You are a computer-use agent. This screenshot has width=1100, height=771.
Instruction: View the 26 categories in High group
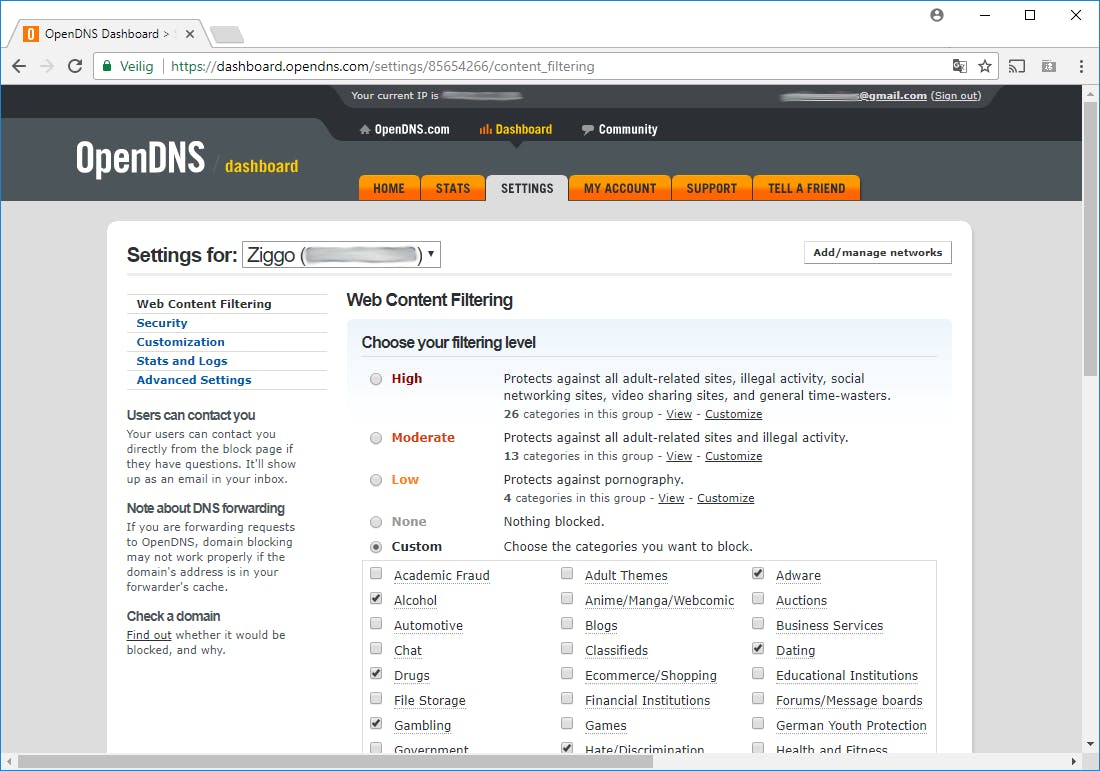(x=679, y=414)
